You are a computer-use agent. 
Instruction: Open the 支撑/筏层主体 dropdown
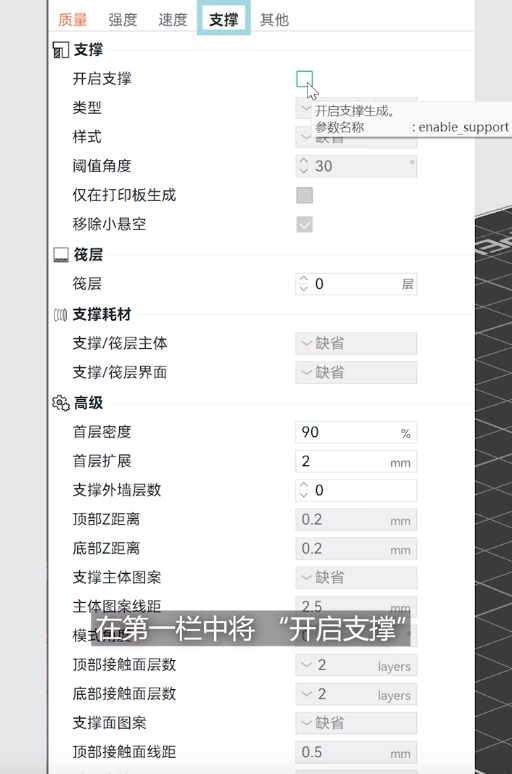pos(356,344)
